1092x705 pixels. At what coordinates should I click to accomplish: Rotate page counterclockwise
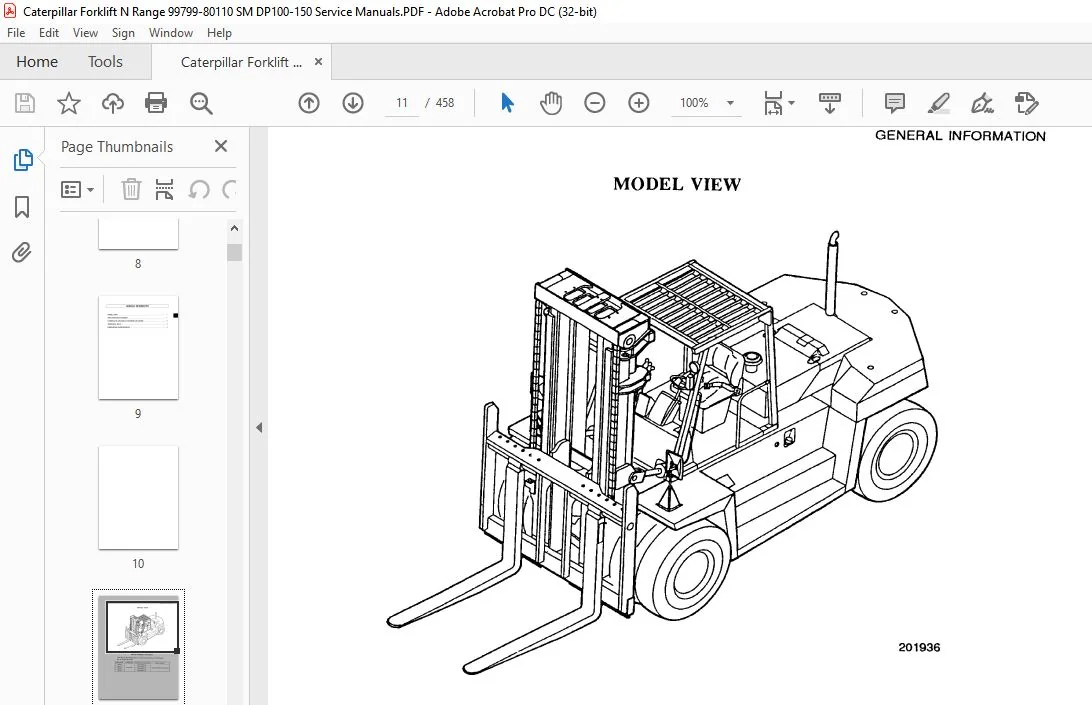pyautogui.click(x=199, y=189)
